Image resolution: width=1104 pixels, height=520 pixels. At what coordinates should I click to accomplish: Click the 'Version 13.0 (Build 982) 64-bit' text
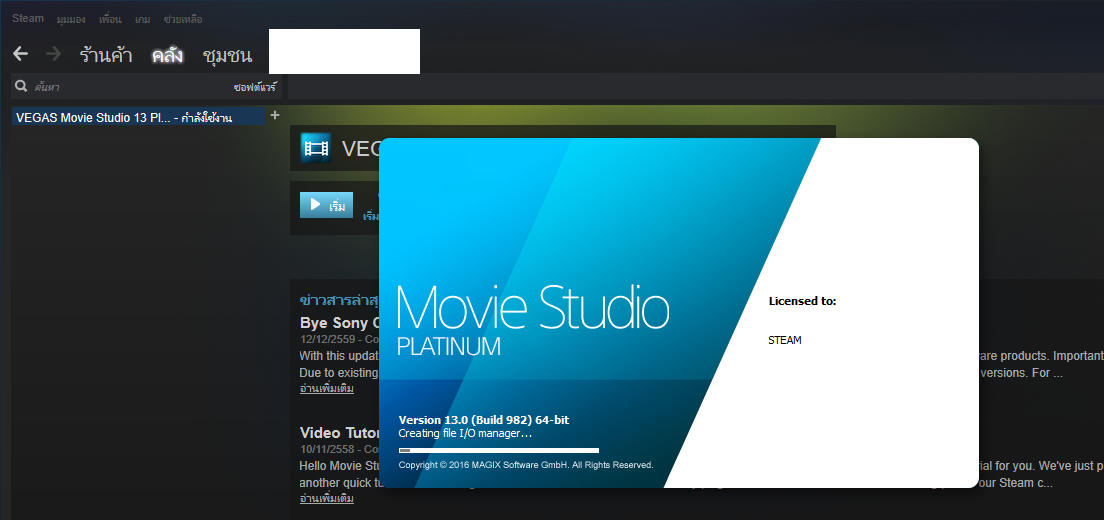point(484,420)
